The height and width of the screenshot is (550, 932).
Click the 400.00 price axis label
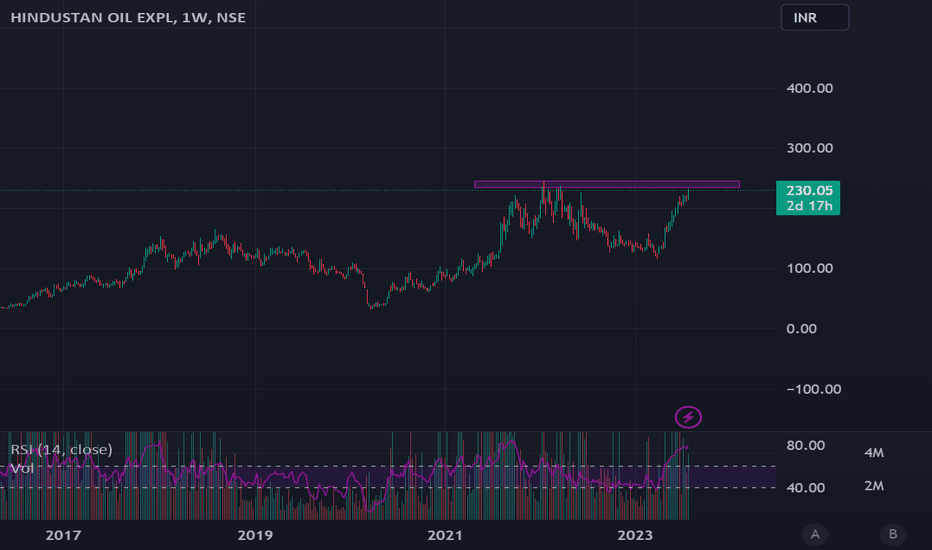coord(809,88)
